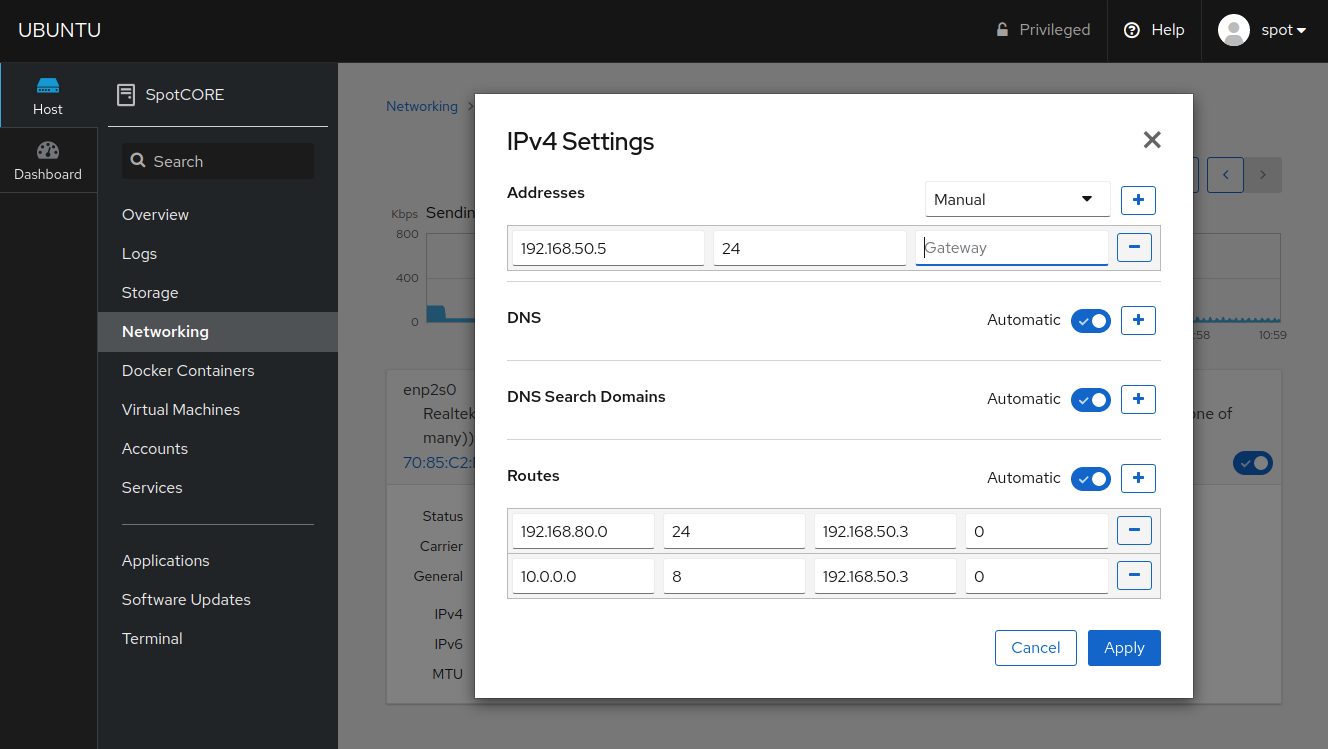1328x749 pixels.
Task: Edit route destination 10.0.0.0
Action: pos(584,577)
